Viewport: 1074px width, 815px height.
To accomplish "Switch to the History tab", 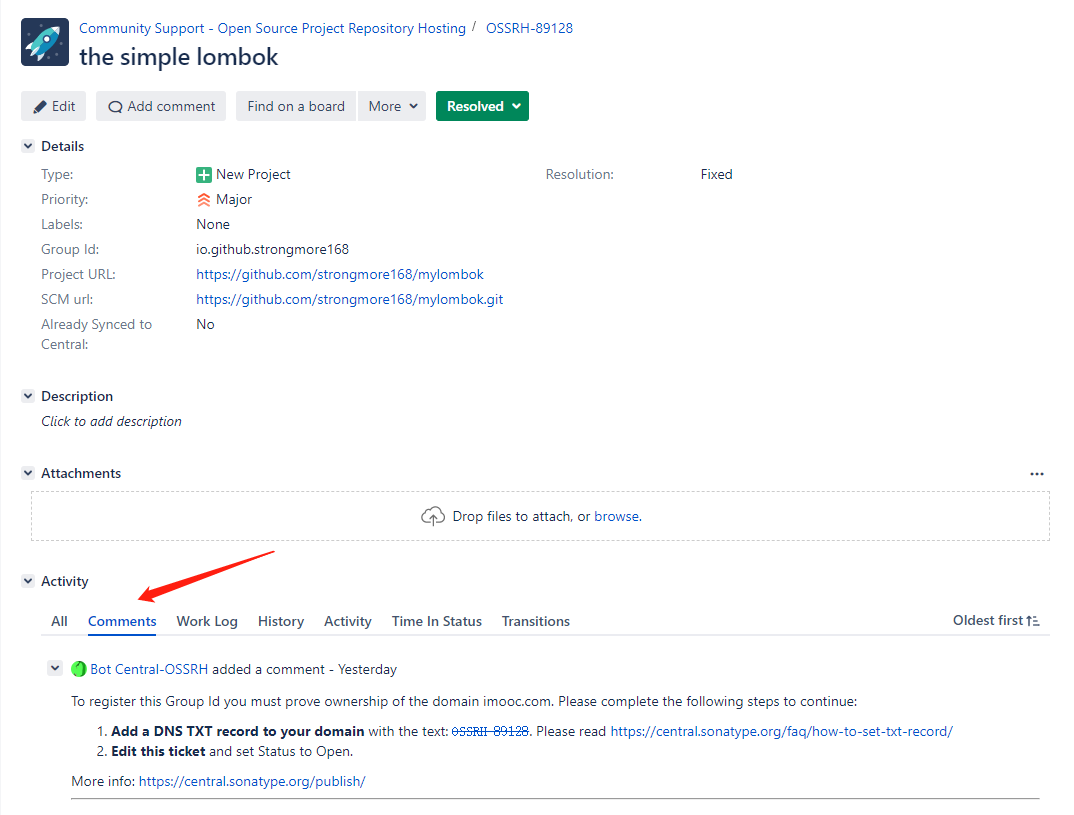I will click(x=280, y=621).
